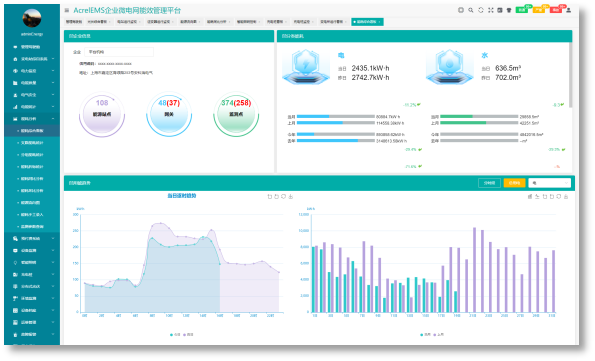Toggle the purple series in bar chart legend

[438, 334]
